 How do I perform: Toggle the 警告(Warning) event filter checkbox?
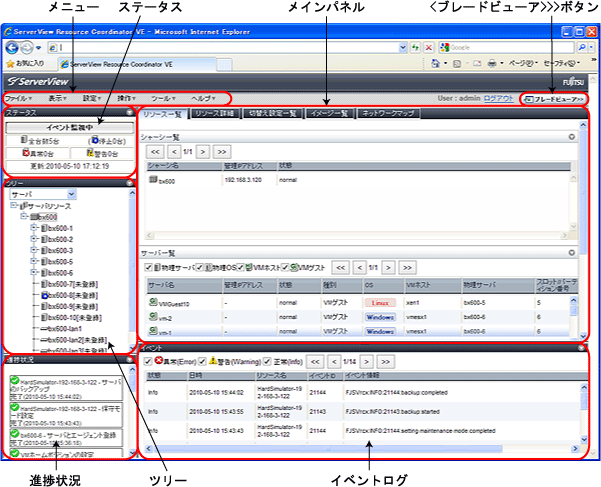click(202, 361)
